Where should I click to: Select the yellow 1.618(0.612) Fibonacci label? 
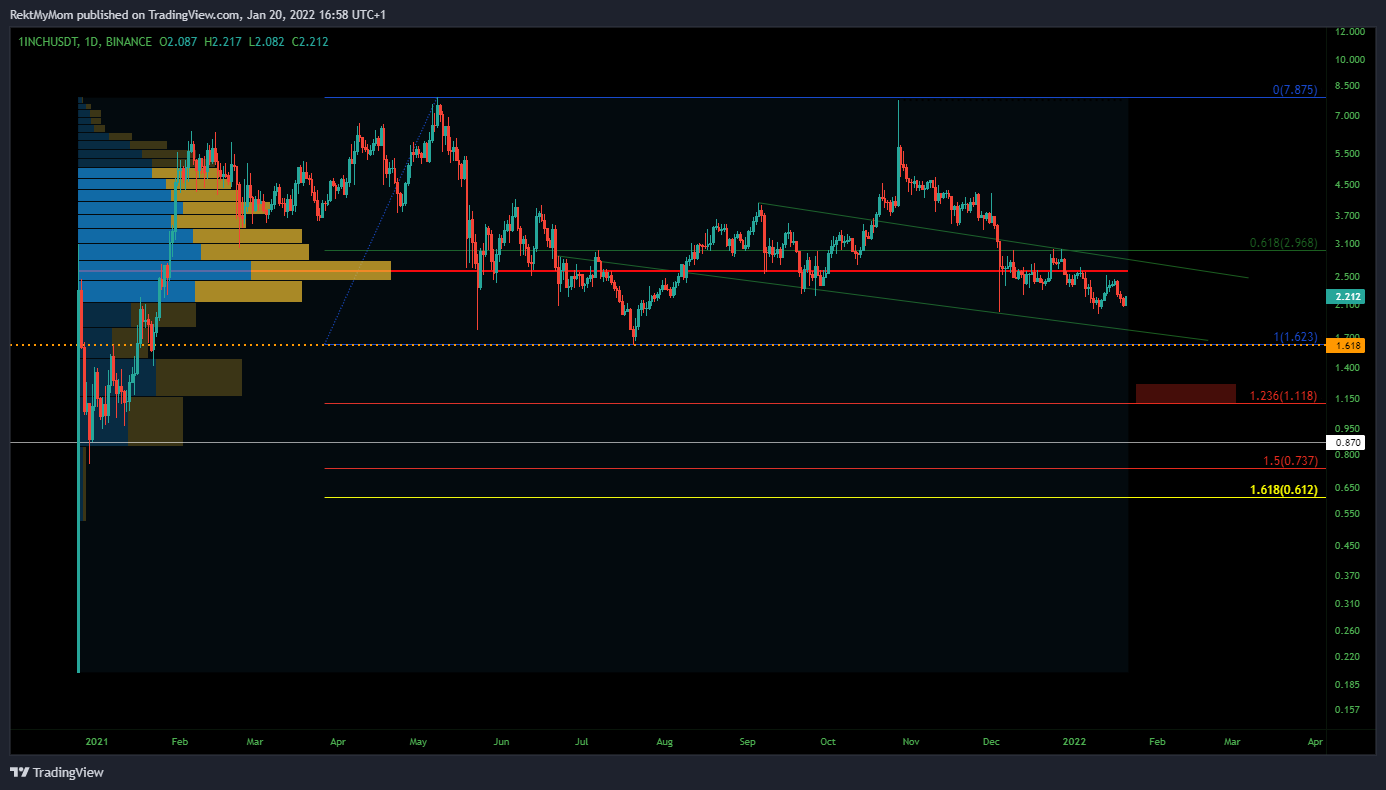point(1284,490)
